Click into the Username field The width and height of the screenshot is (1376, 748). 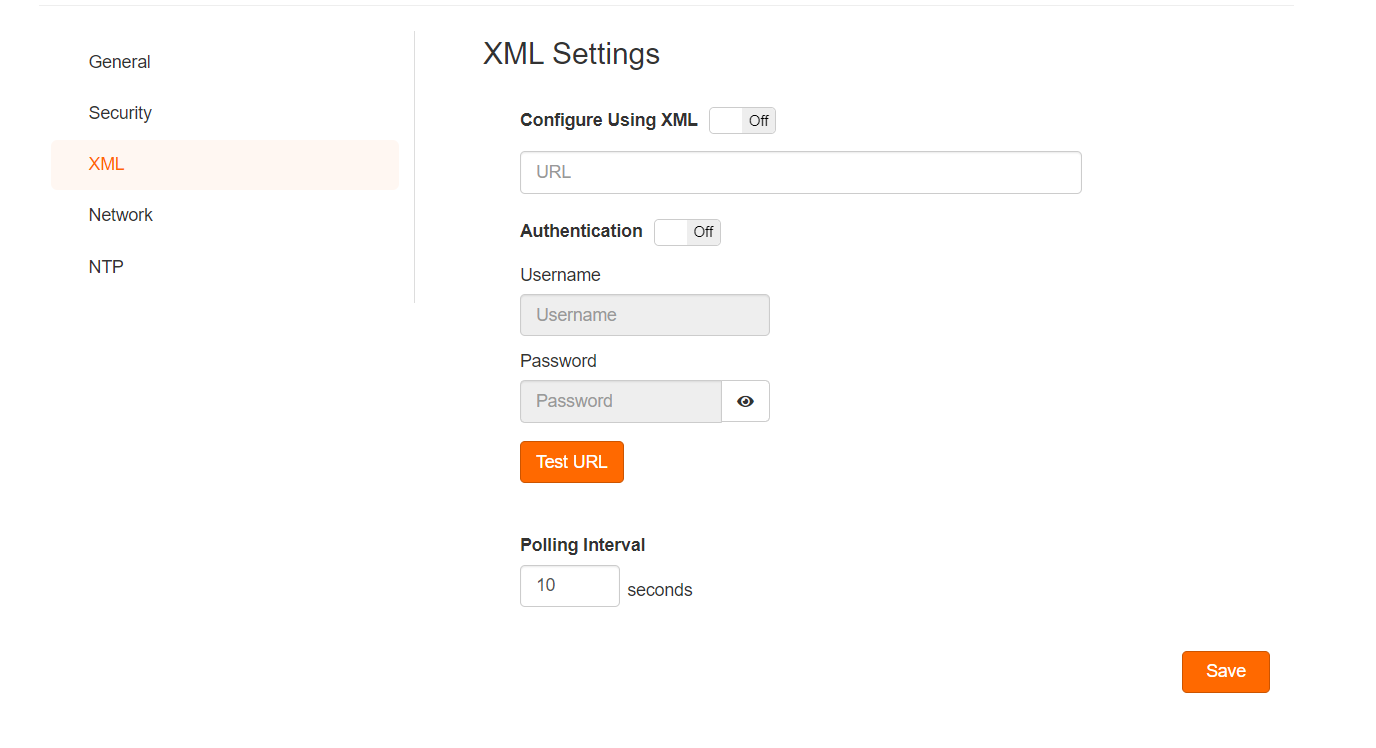[x=645, y=315]
